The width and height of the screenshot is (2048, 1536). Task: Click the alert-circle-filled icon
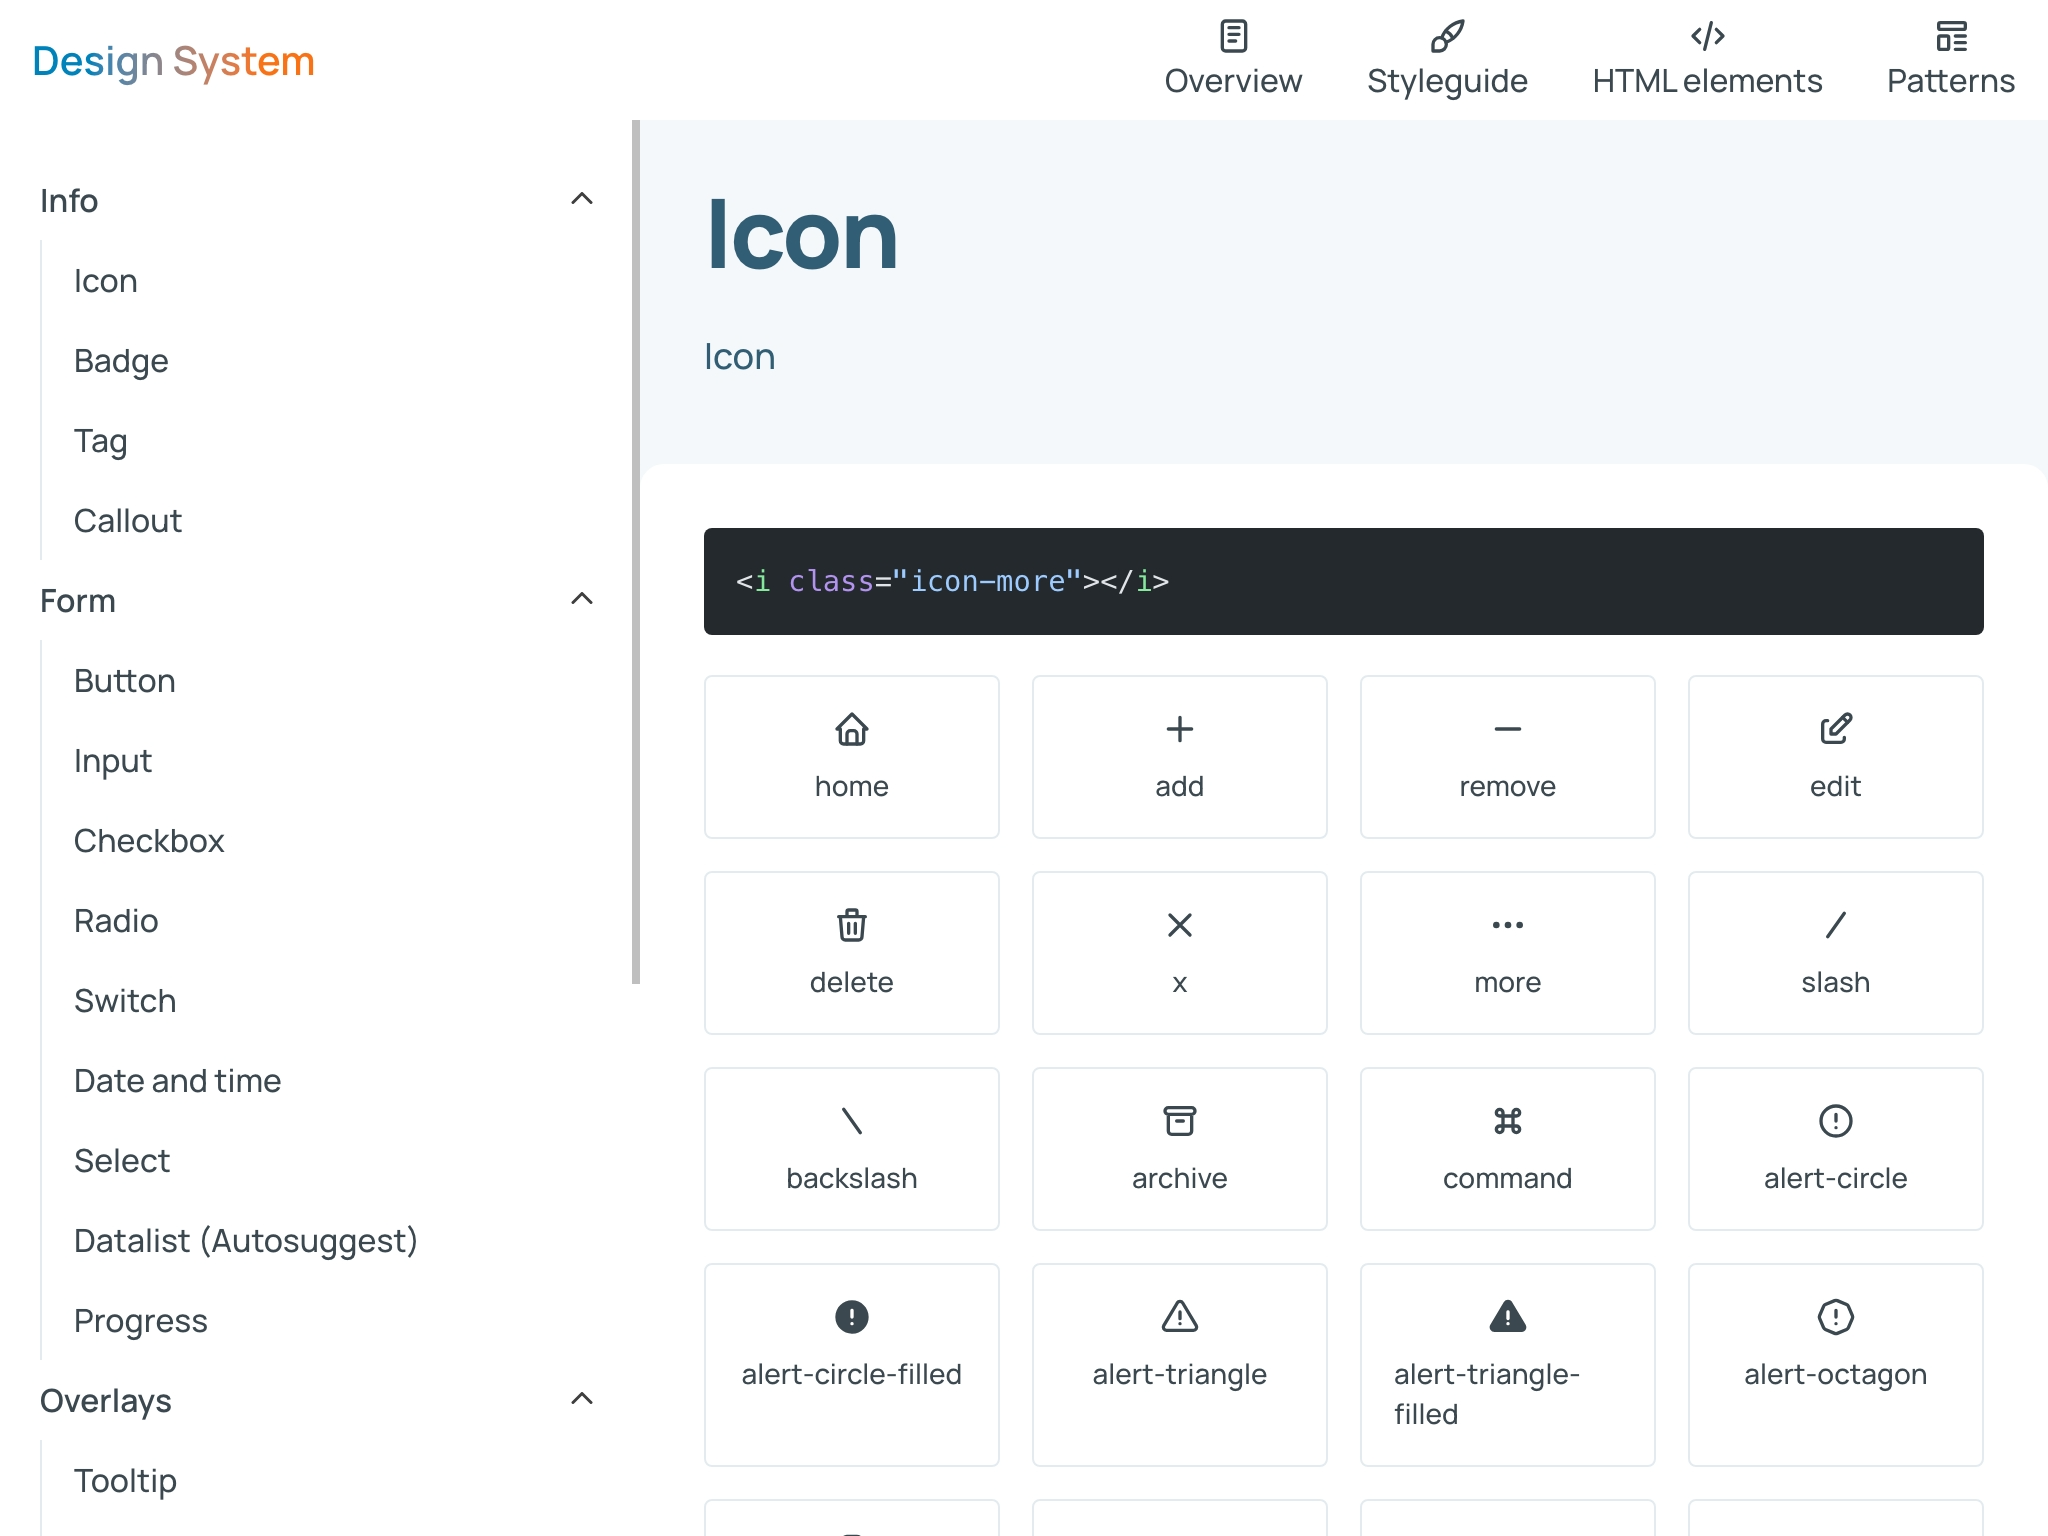point(851,1317)
